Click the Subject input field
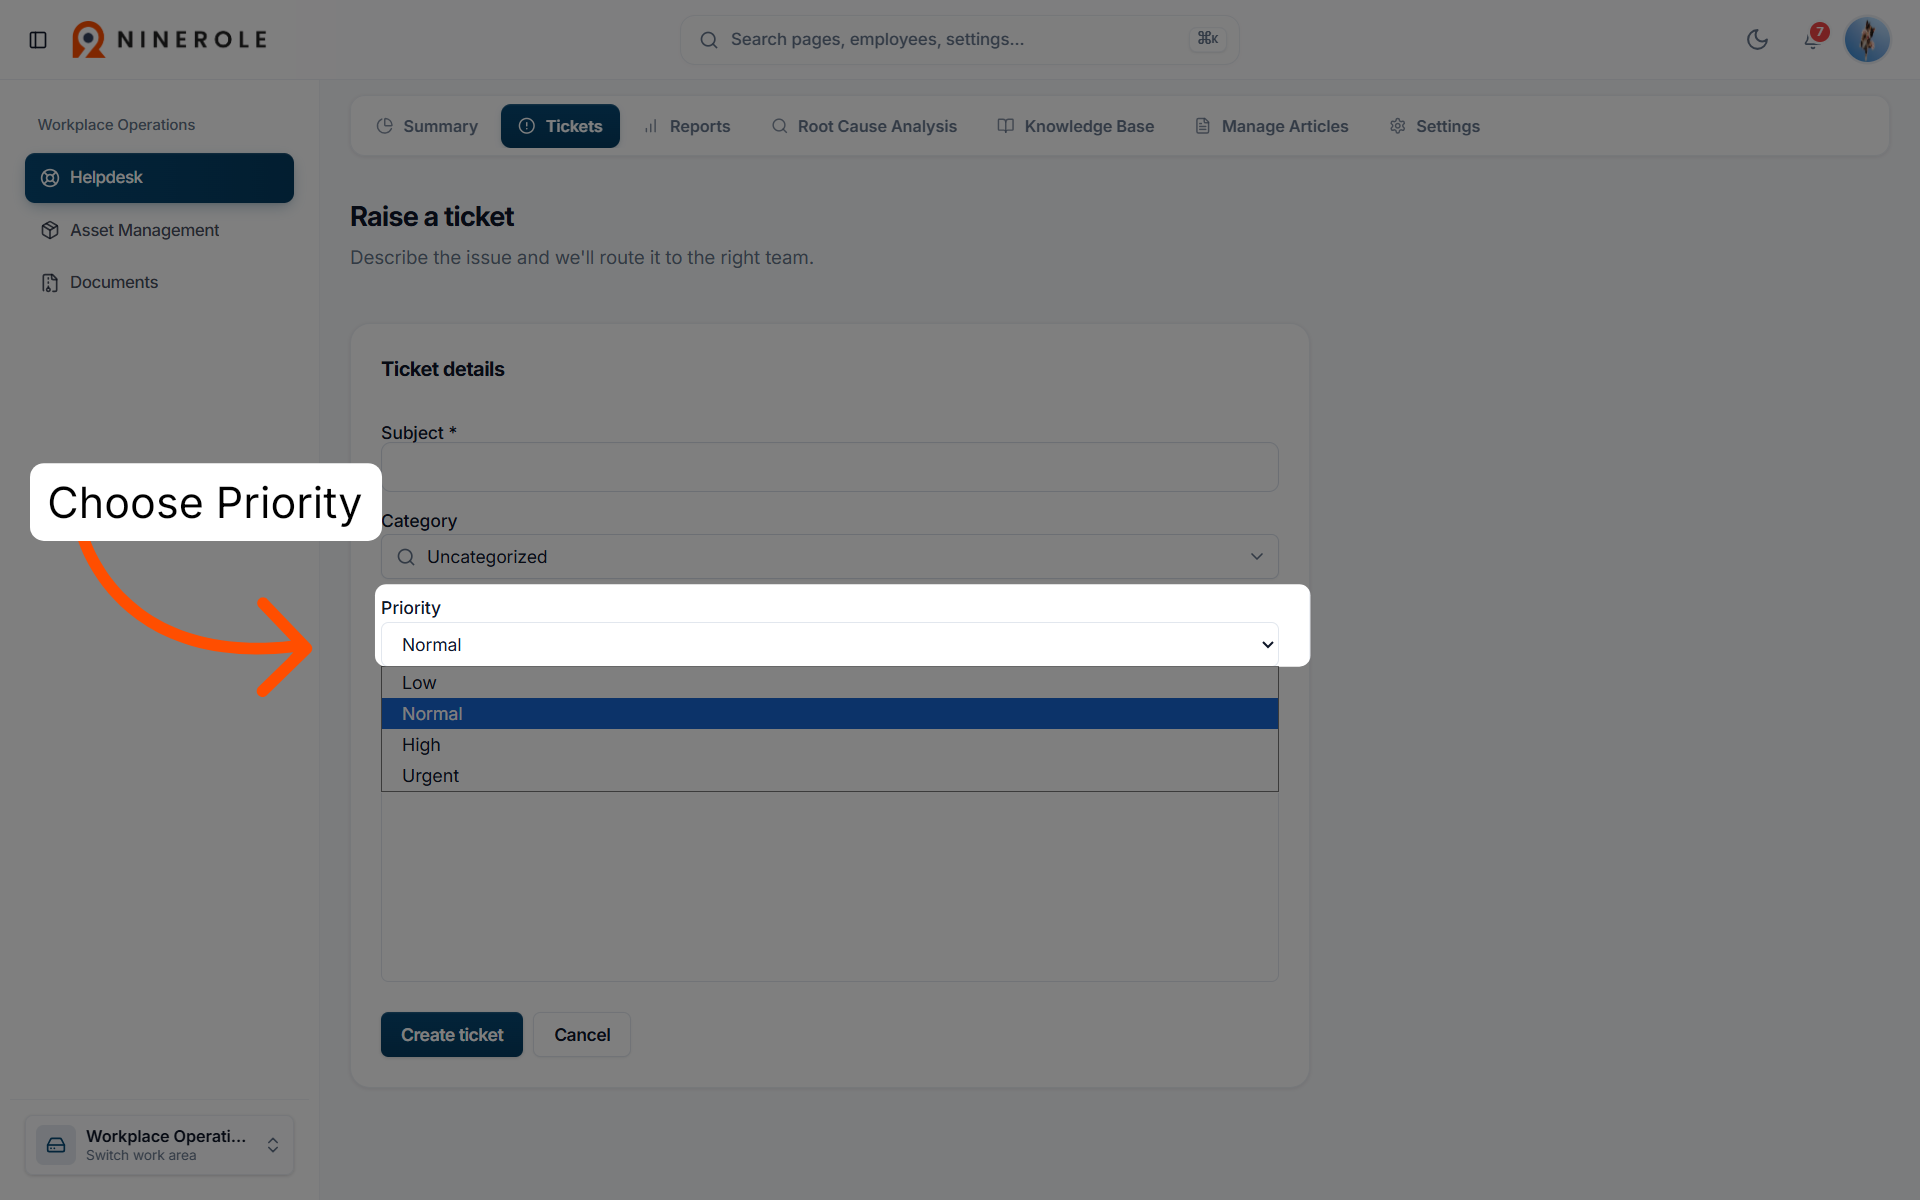Image resolution: width=1920 pixels, height=1200 pixels. click(x=829, y=467)
